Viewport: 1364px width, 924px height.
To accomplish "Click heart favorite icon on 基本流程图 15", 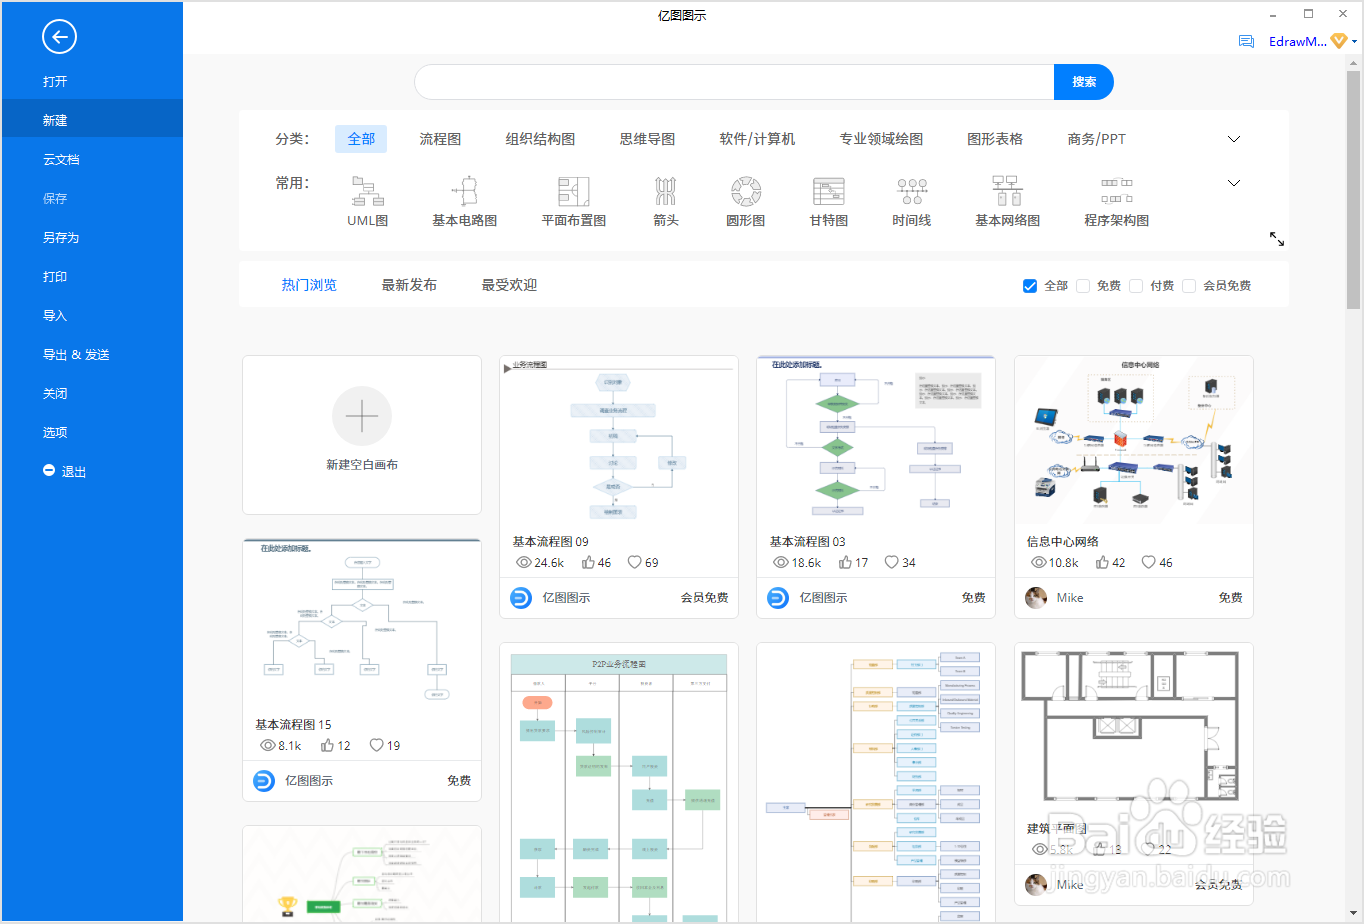I will pyautogui.click(x=377, y=746).
